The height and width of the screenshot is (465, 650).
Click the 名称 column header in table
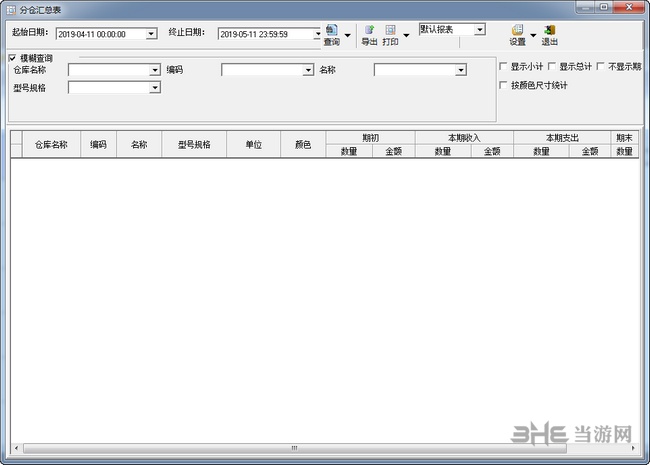tap(139, 144)
